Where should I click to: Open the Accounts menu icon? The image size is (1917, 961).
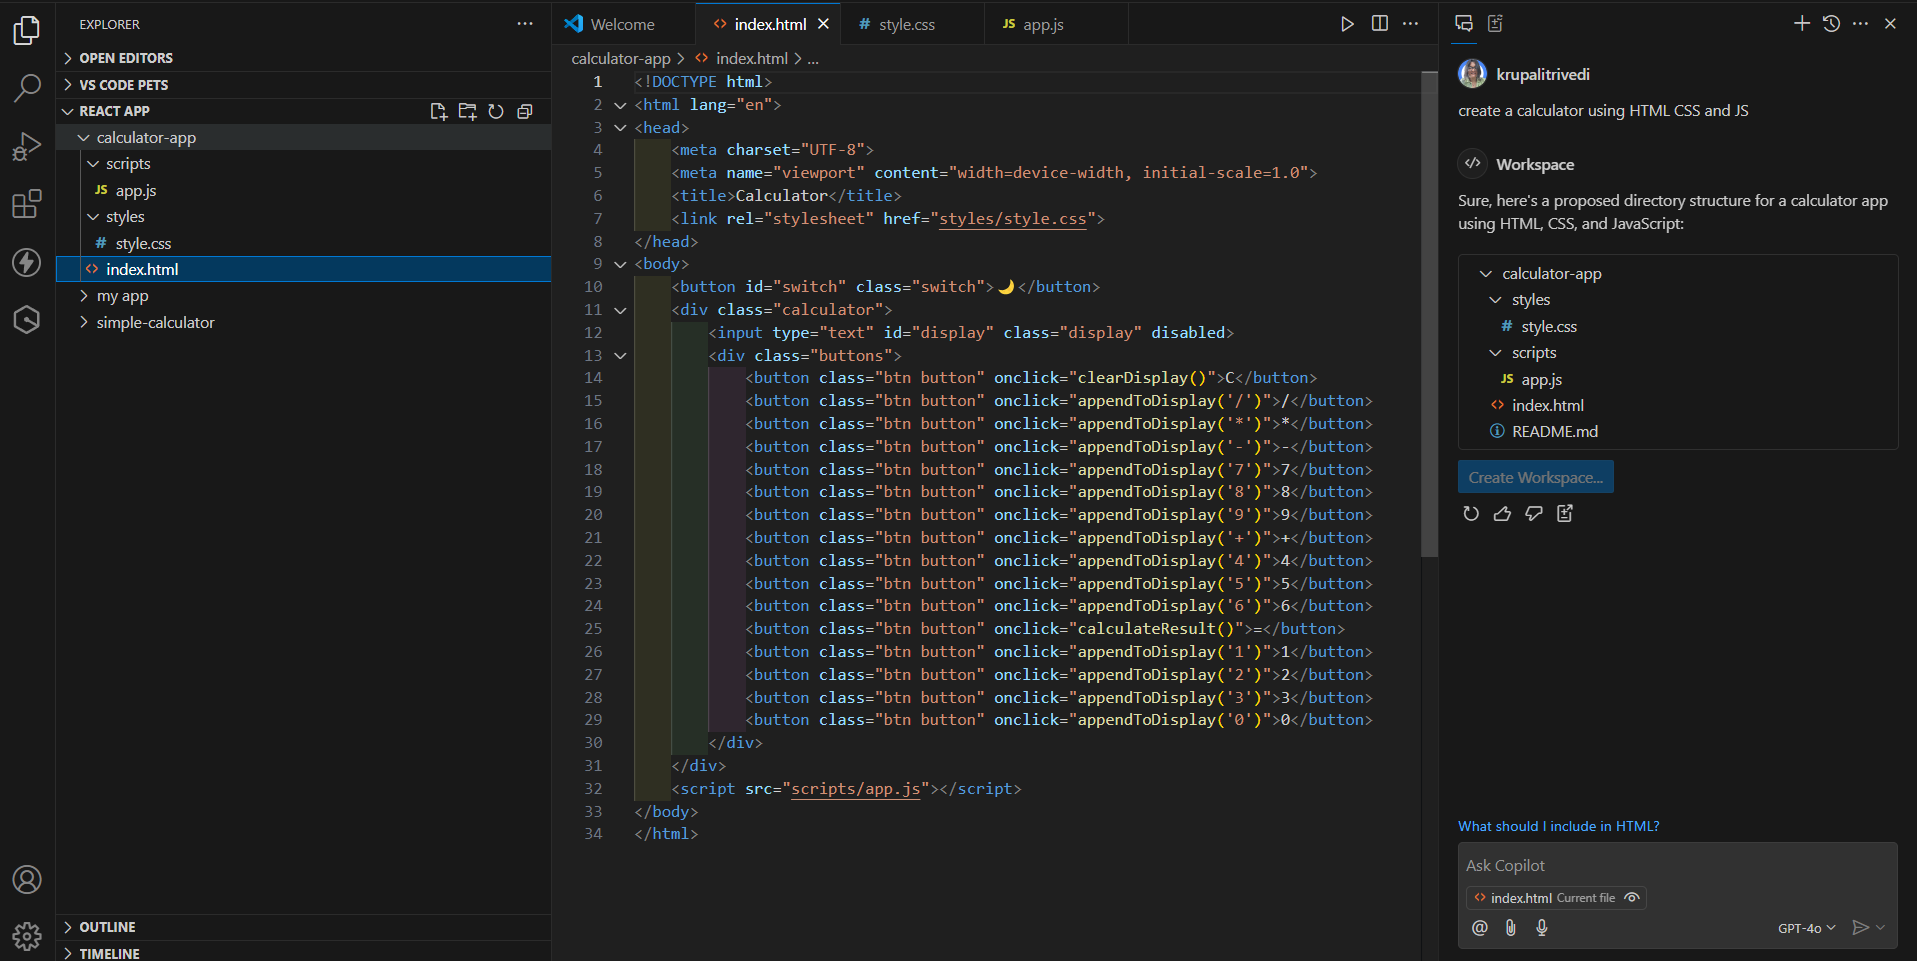coord(27,880)
